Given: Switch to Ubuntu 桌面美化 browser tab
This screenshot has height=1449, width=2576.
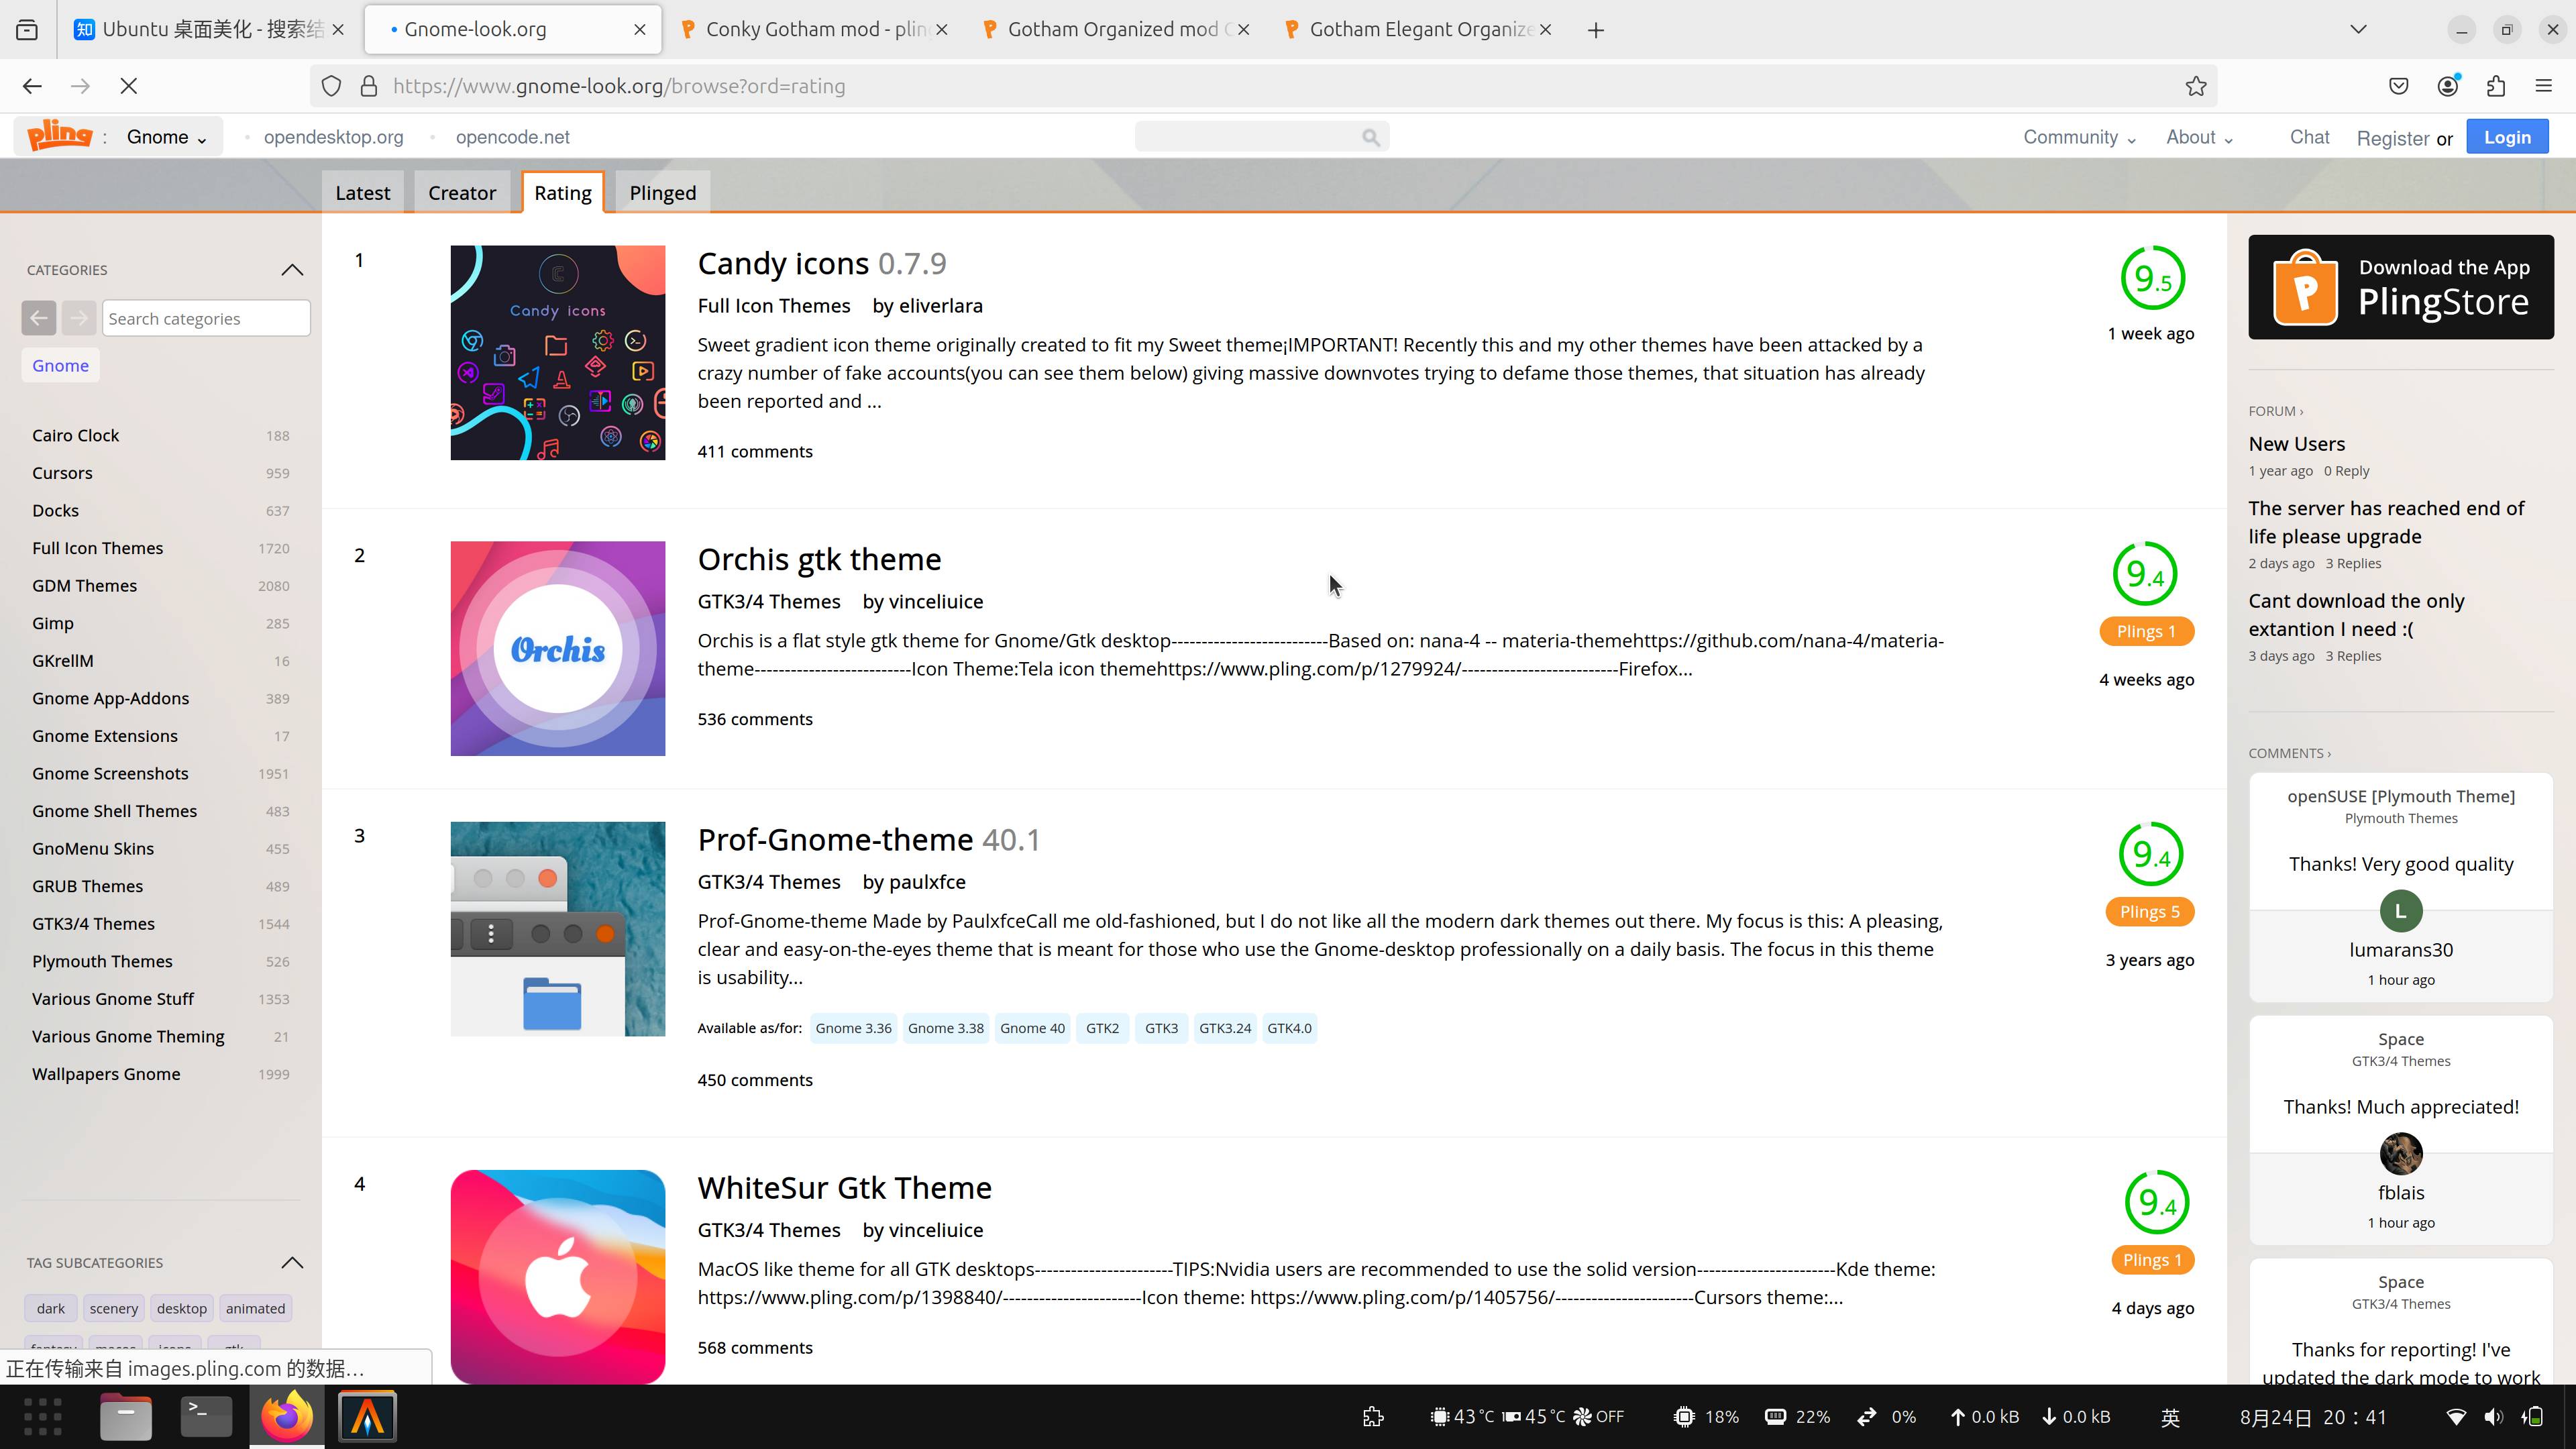Looking at the screenshot, I should pos(210,30).
